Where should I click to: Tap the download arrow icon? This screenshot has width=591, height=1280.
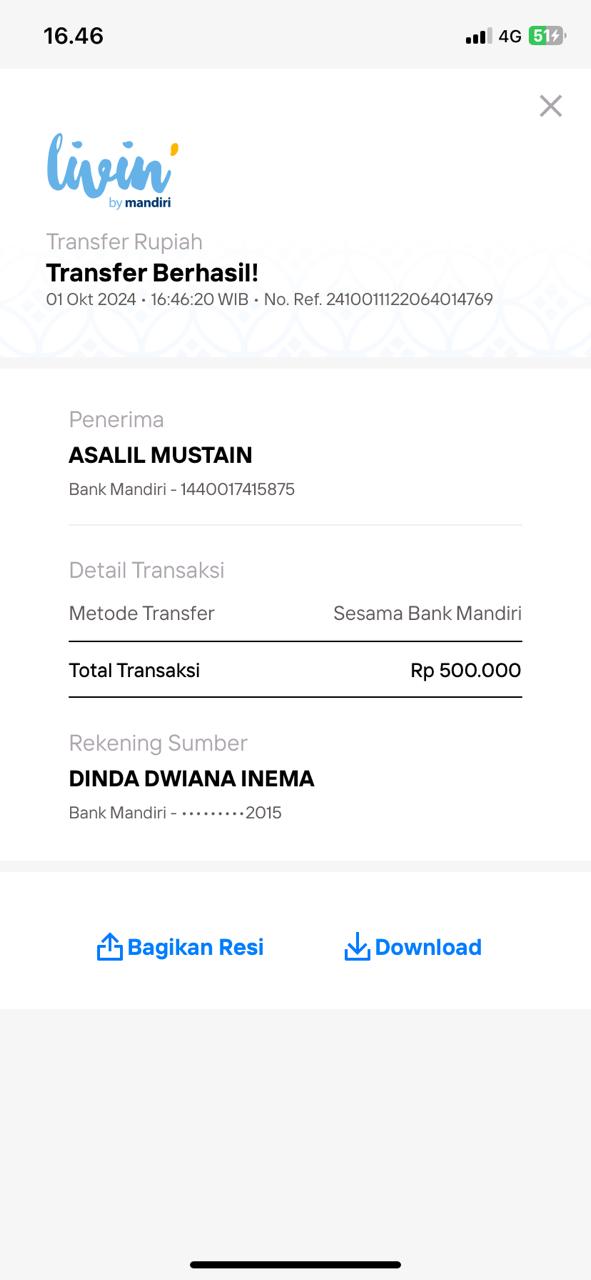click(x=357, y=947)
